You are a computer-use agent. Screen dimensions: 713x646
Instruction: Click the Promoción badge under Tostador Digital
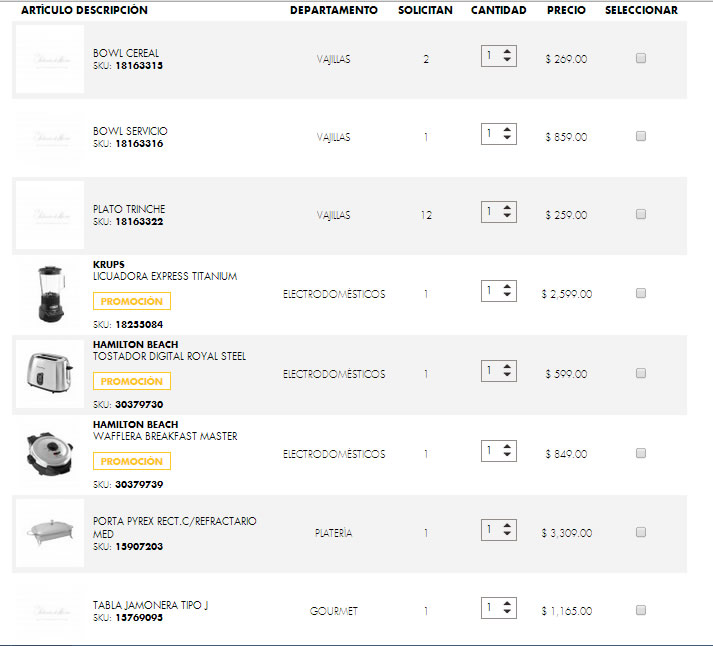click(x=132, y=381)
